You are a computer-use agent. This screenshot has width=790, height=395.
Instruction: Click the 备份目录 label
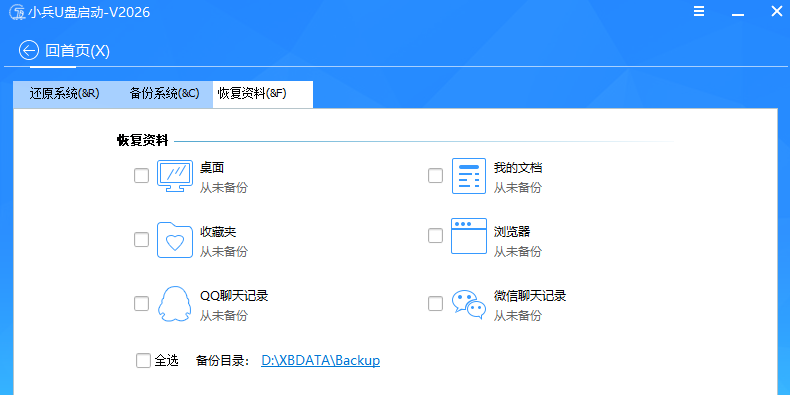click(x=223, y=361)
